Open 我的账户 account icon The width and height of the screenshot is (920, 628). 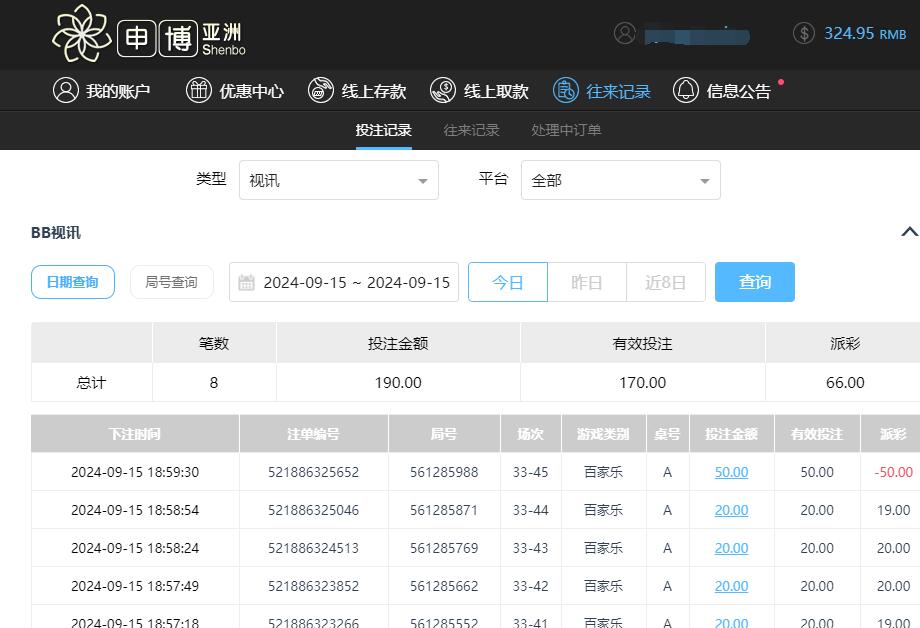65,90
